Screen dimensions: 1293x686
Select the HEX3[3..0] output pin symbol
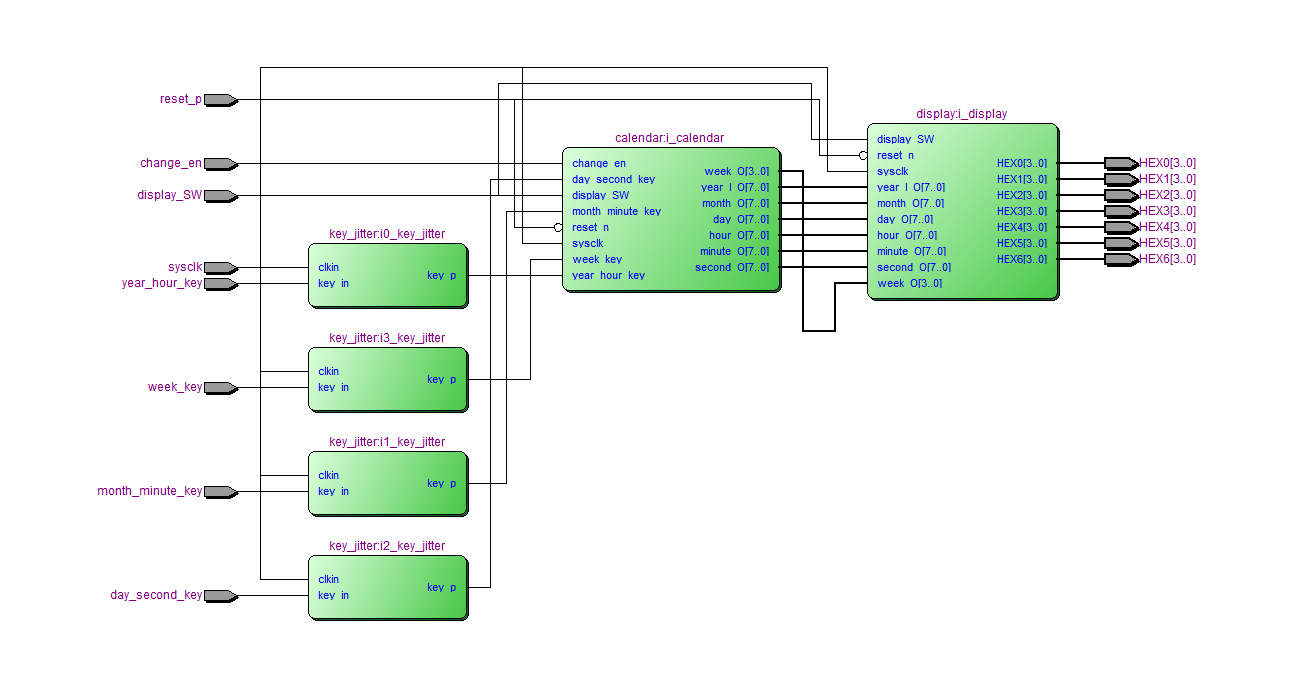(x=1121, y=211)
